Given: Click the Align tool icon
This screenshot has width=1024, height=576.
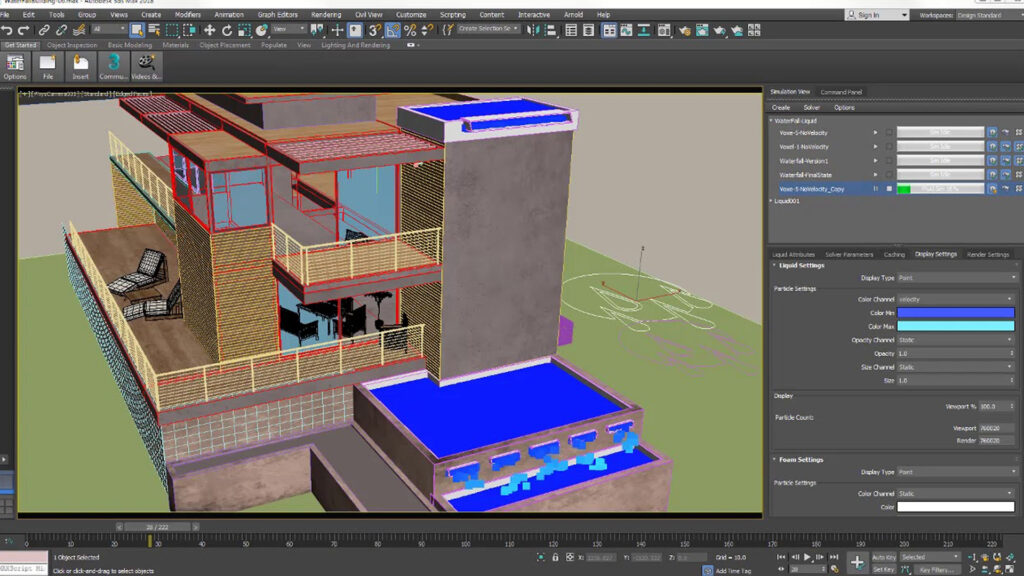Looking at the screenshot, I should click(551, 30).
